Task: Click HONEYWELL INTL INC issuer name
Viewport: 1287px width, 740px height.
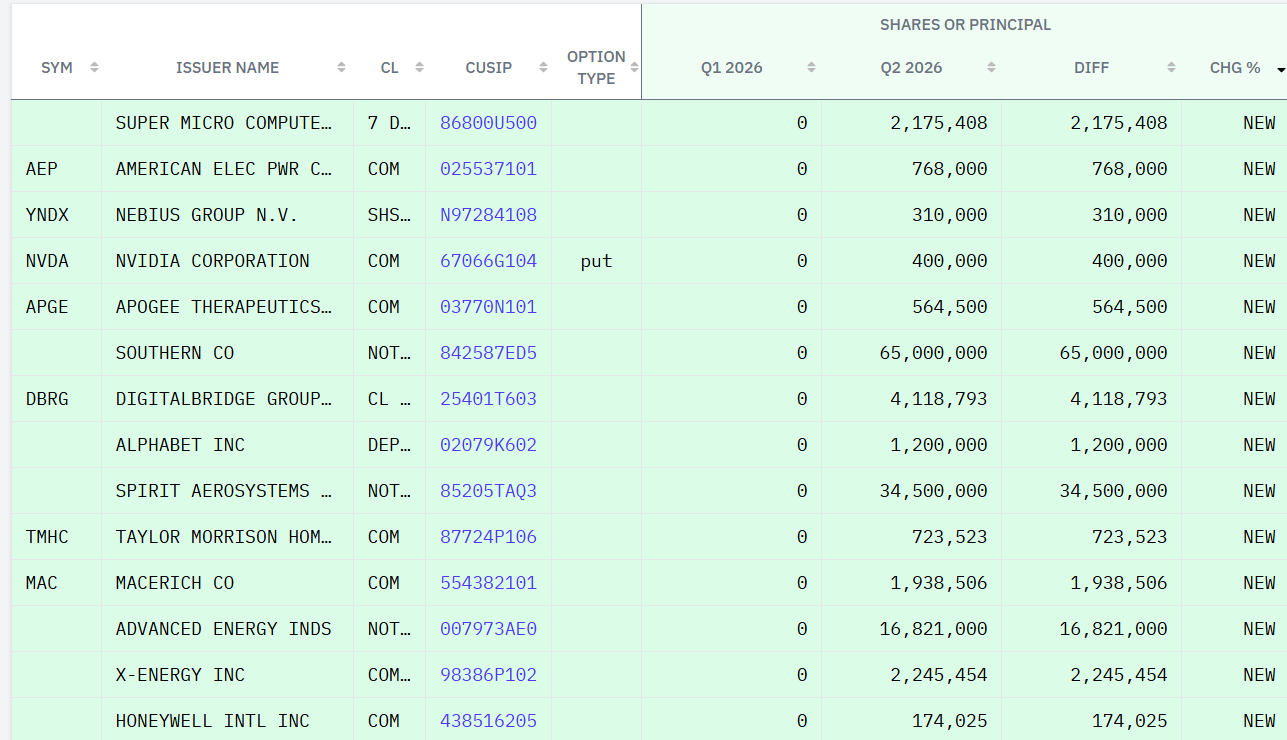Action: pos(213,721)
